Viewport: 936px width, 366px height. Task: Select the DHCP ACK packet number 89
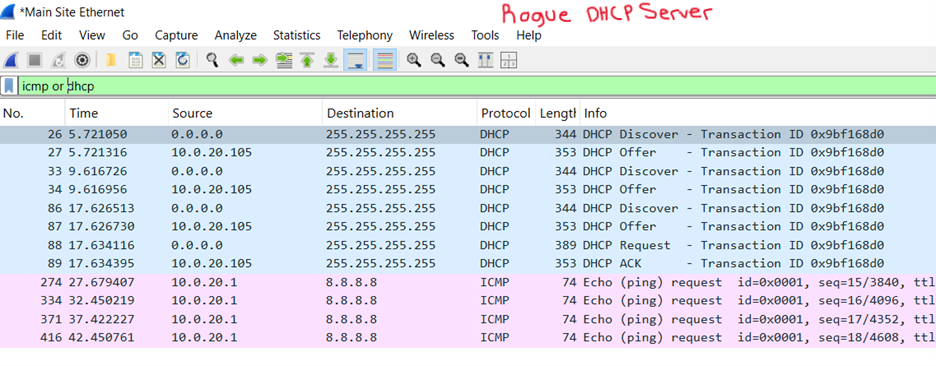coord(468,263)
